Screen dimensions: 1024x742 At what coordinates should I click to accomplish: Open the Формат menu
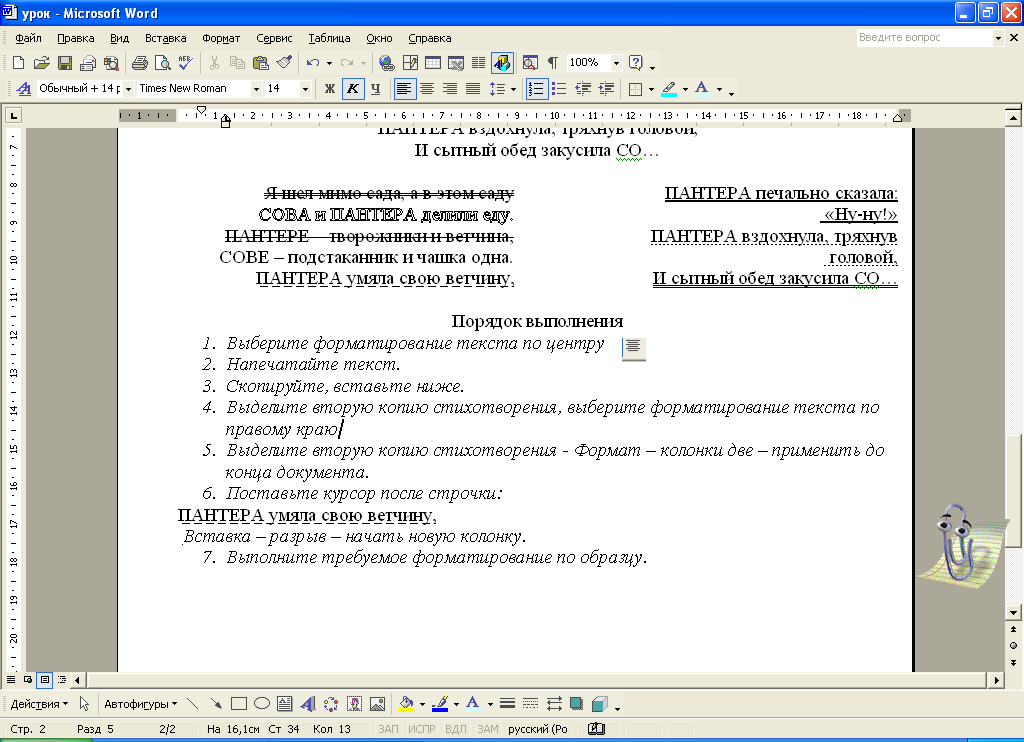(x=221, y=38)
